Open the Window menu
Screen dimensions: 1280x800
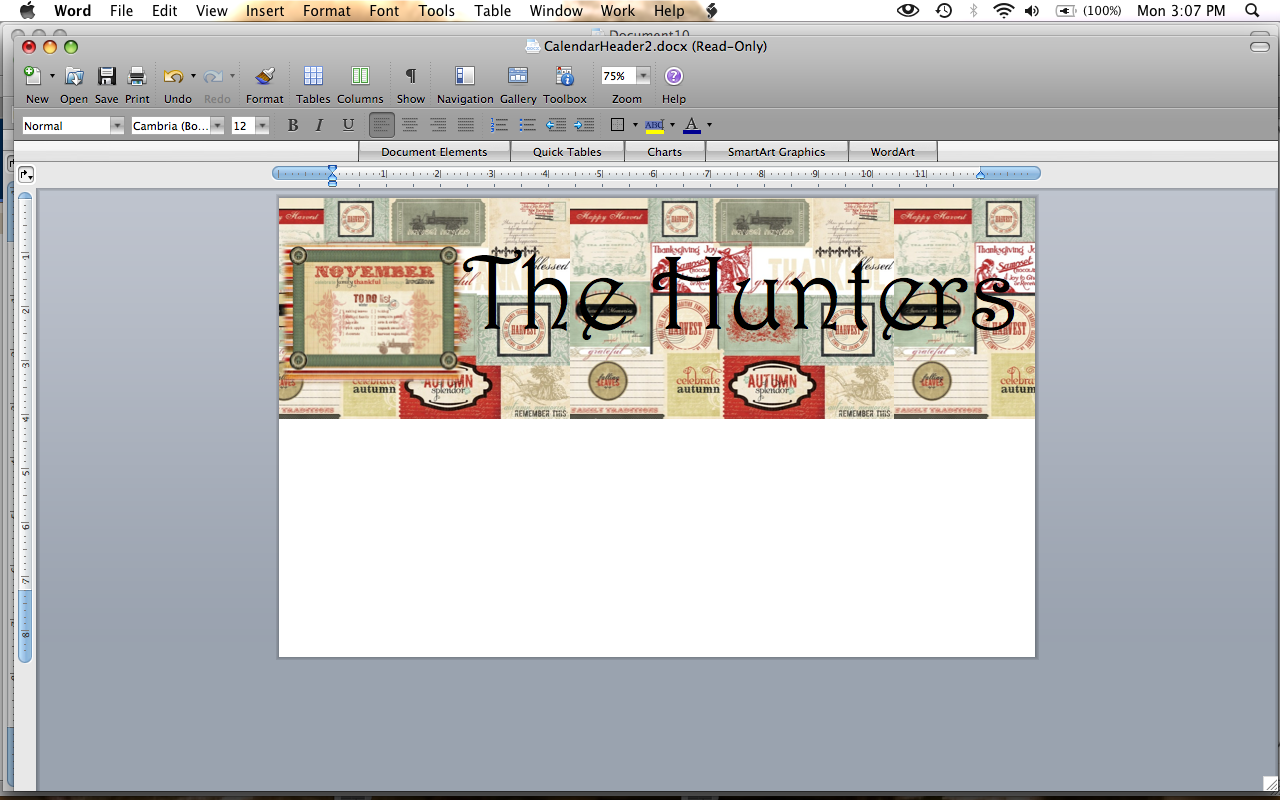(556, 11)
